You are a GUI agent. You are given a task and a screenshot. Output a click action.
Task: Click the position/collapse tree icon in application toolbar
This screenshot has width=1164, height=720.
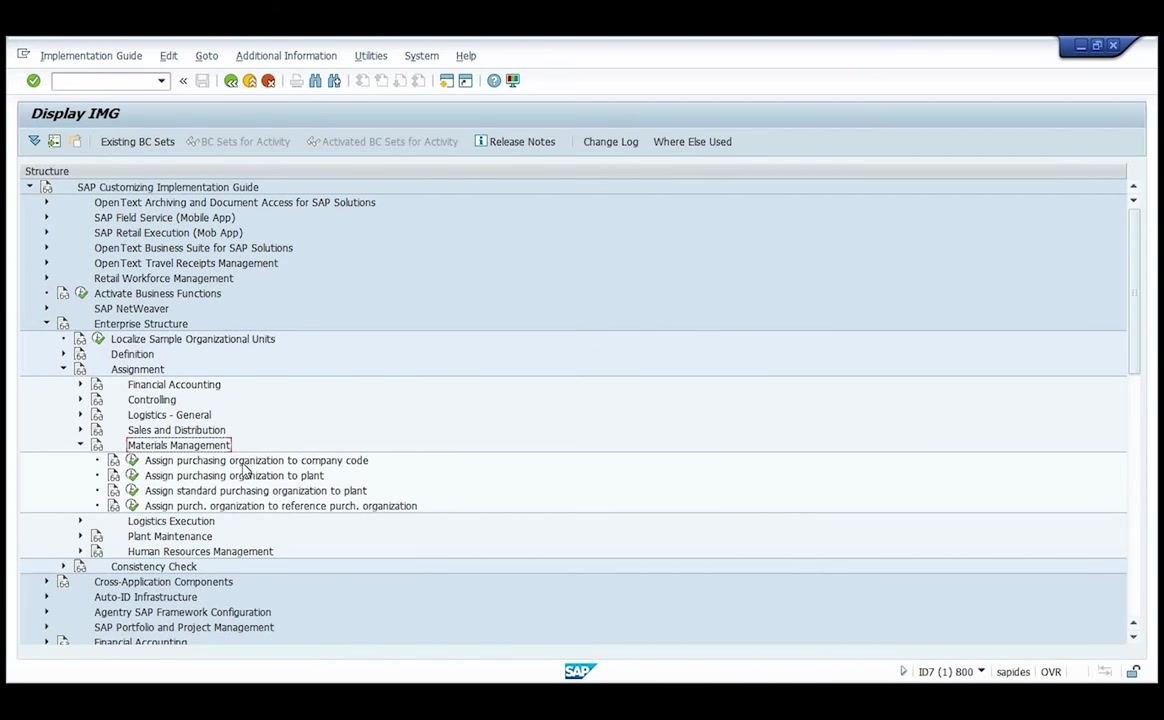click(54, 141)
